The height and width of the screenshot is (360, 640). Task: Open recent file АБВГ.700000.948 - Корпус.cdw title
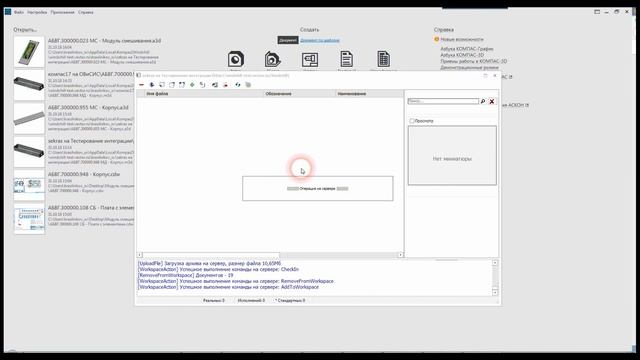(84, 174)
